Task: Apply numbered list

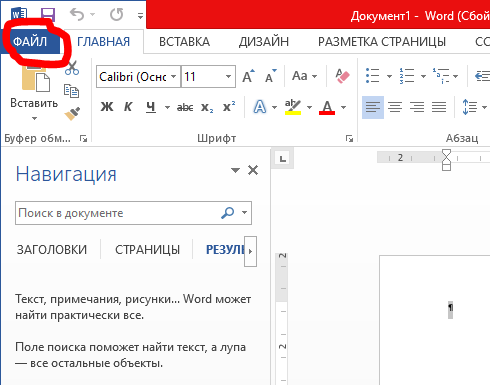Action: (407, 76)
